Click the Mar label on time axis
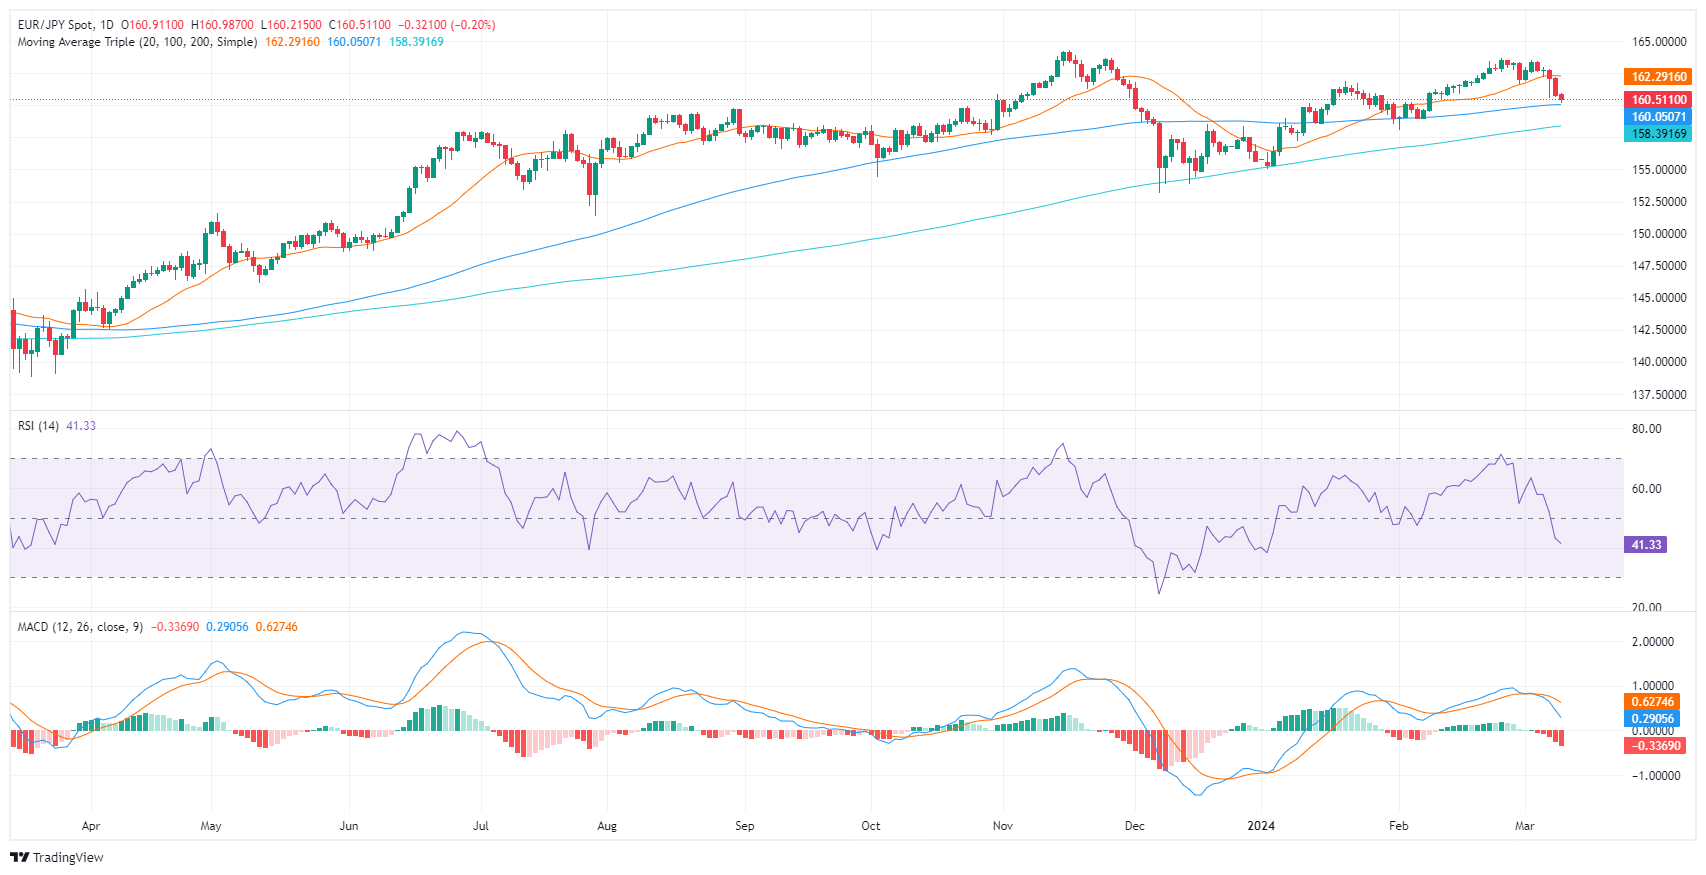Screen dimensions: 1706x875 click(1524, 826)
